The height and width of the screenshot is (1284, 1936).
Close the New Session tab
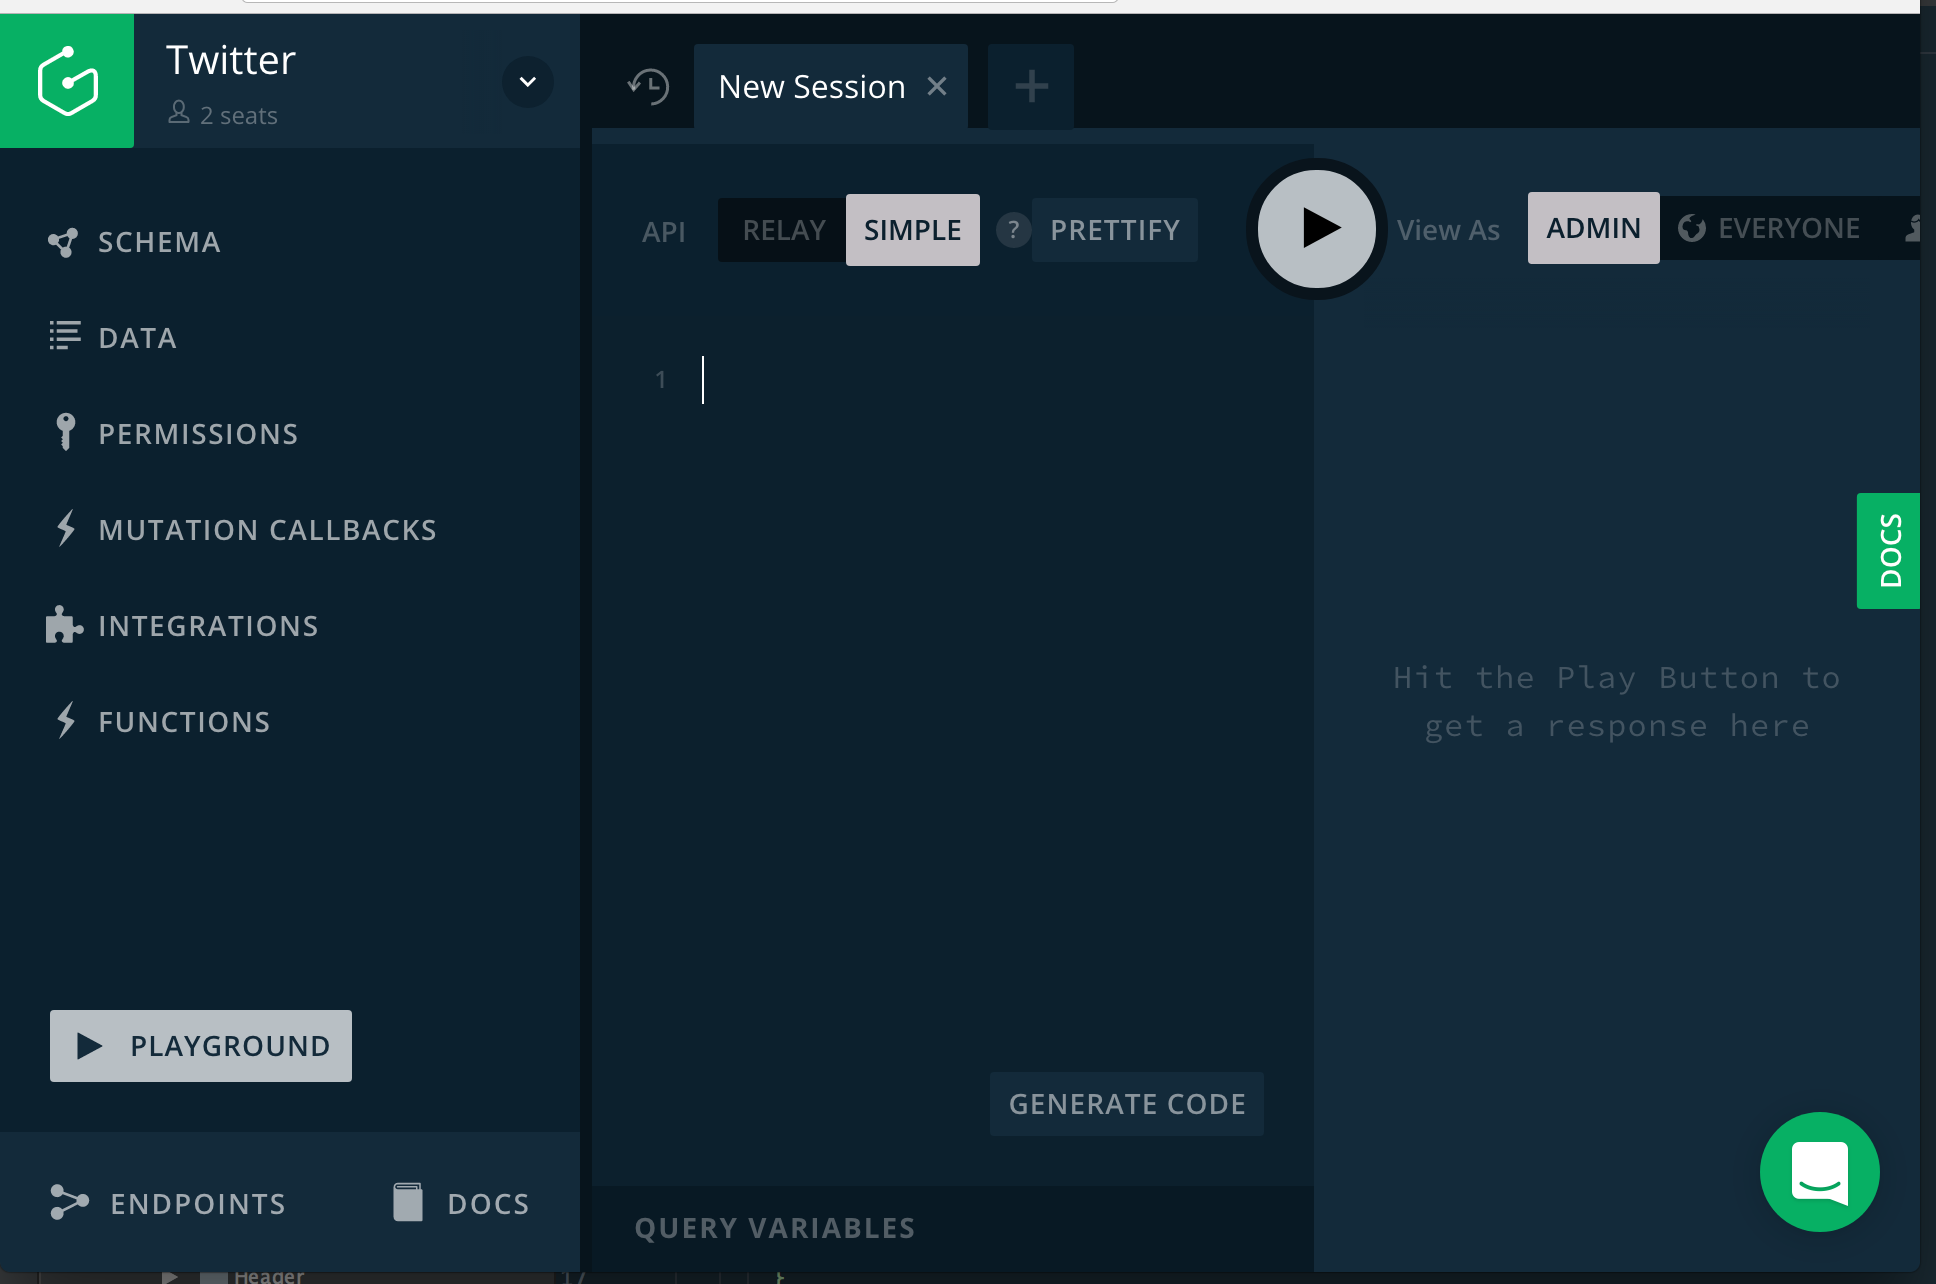tap(937, 86)
